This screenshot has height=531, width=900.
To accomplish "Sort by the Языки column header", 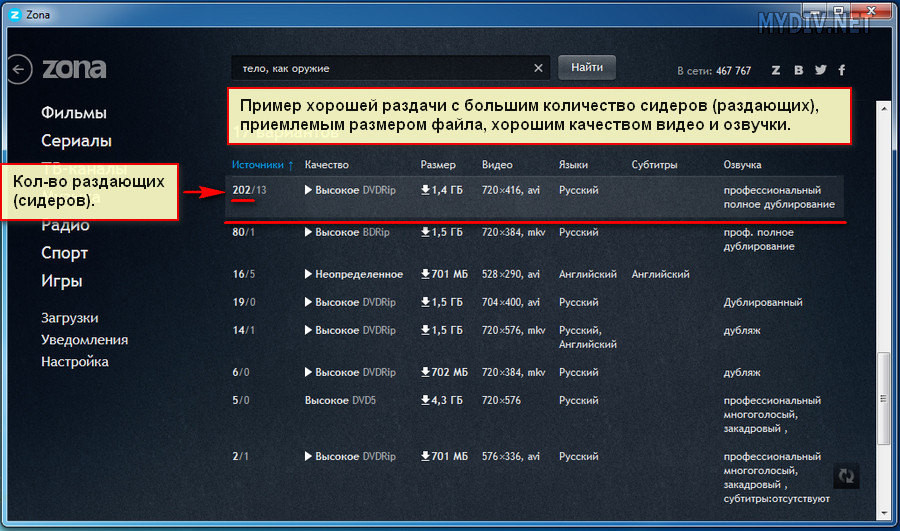I will pos(573,165).
